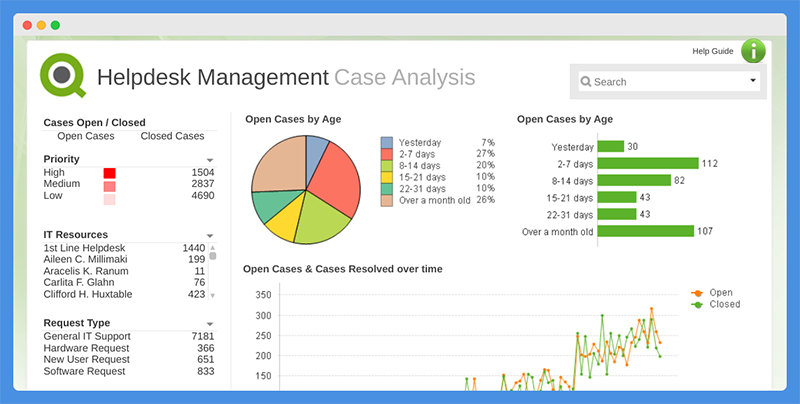Select New User Request type
The image size is (800, 404).
[x=129, y=359]
